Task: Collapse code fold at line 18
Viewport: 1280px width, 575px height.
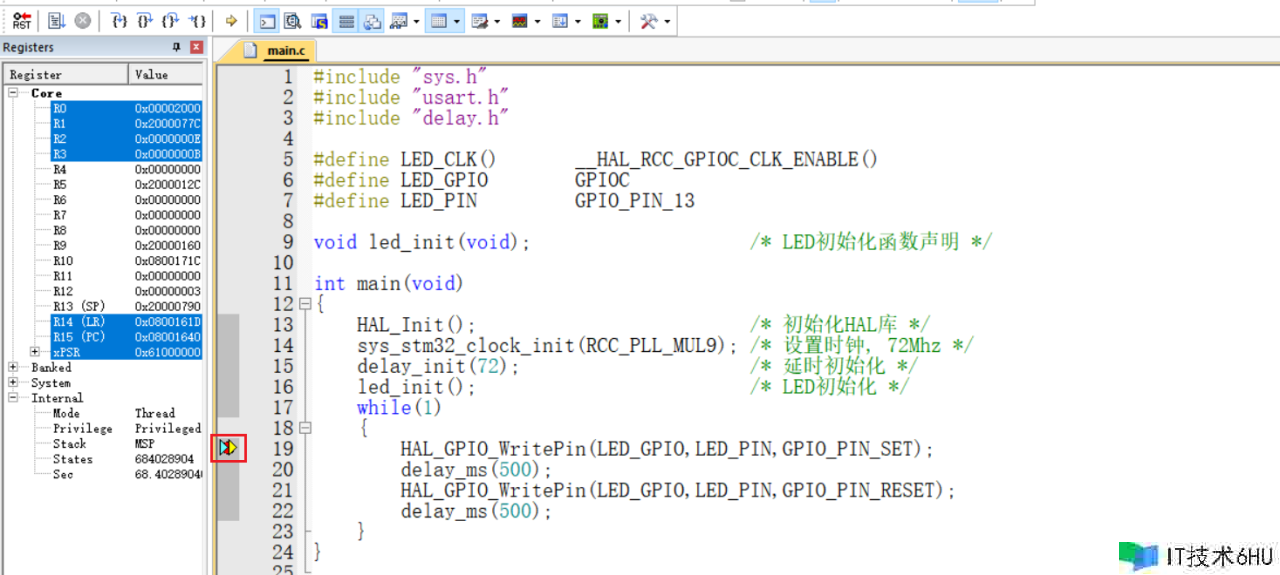Action: pyautogui.click(x=305, y=427)
